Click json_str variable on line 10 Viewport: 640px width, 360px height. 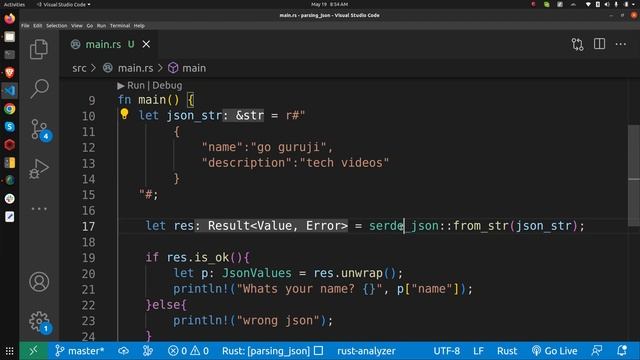click(x=194, y=116)
